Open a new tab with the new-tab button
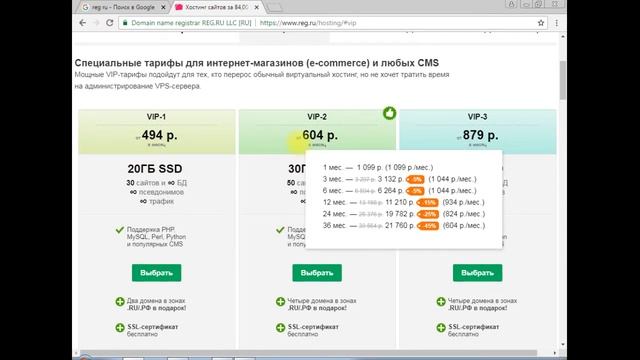 pyautogui.click(x=274, y=7)
